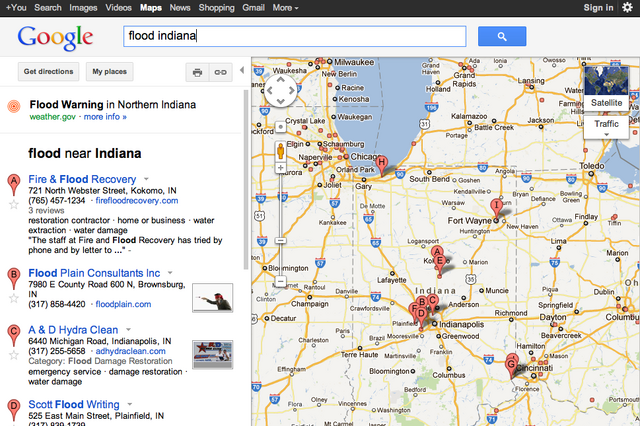Open News in top bar
The width and height of the screenshot is (640, 426).
tap(180, 8)
